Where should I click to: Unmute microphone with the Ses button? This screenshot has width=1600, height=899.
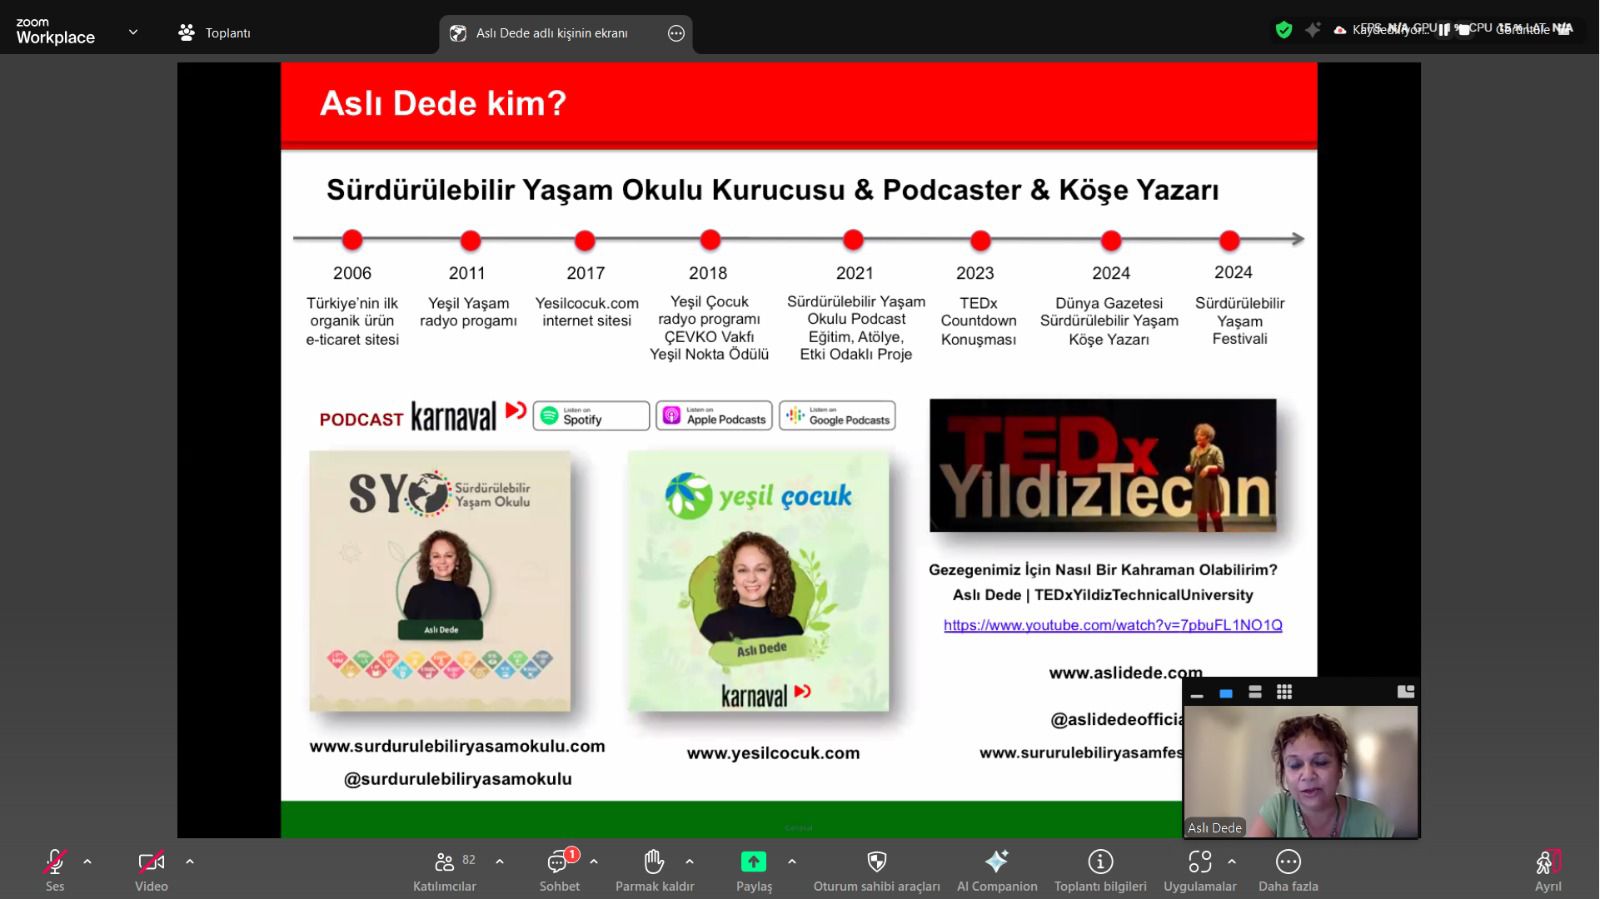(x=55, y=869)
